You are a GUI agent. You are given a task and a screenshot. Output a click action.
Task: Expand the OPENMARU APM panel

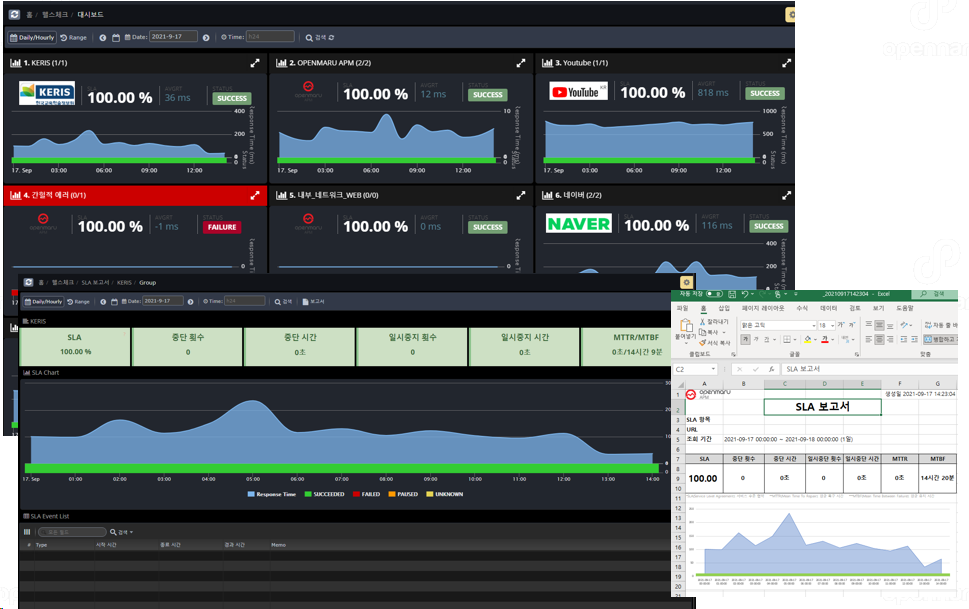[x=520, y=62]
